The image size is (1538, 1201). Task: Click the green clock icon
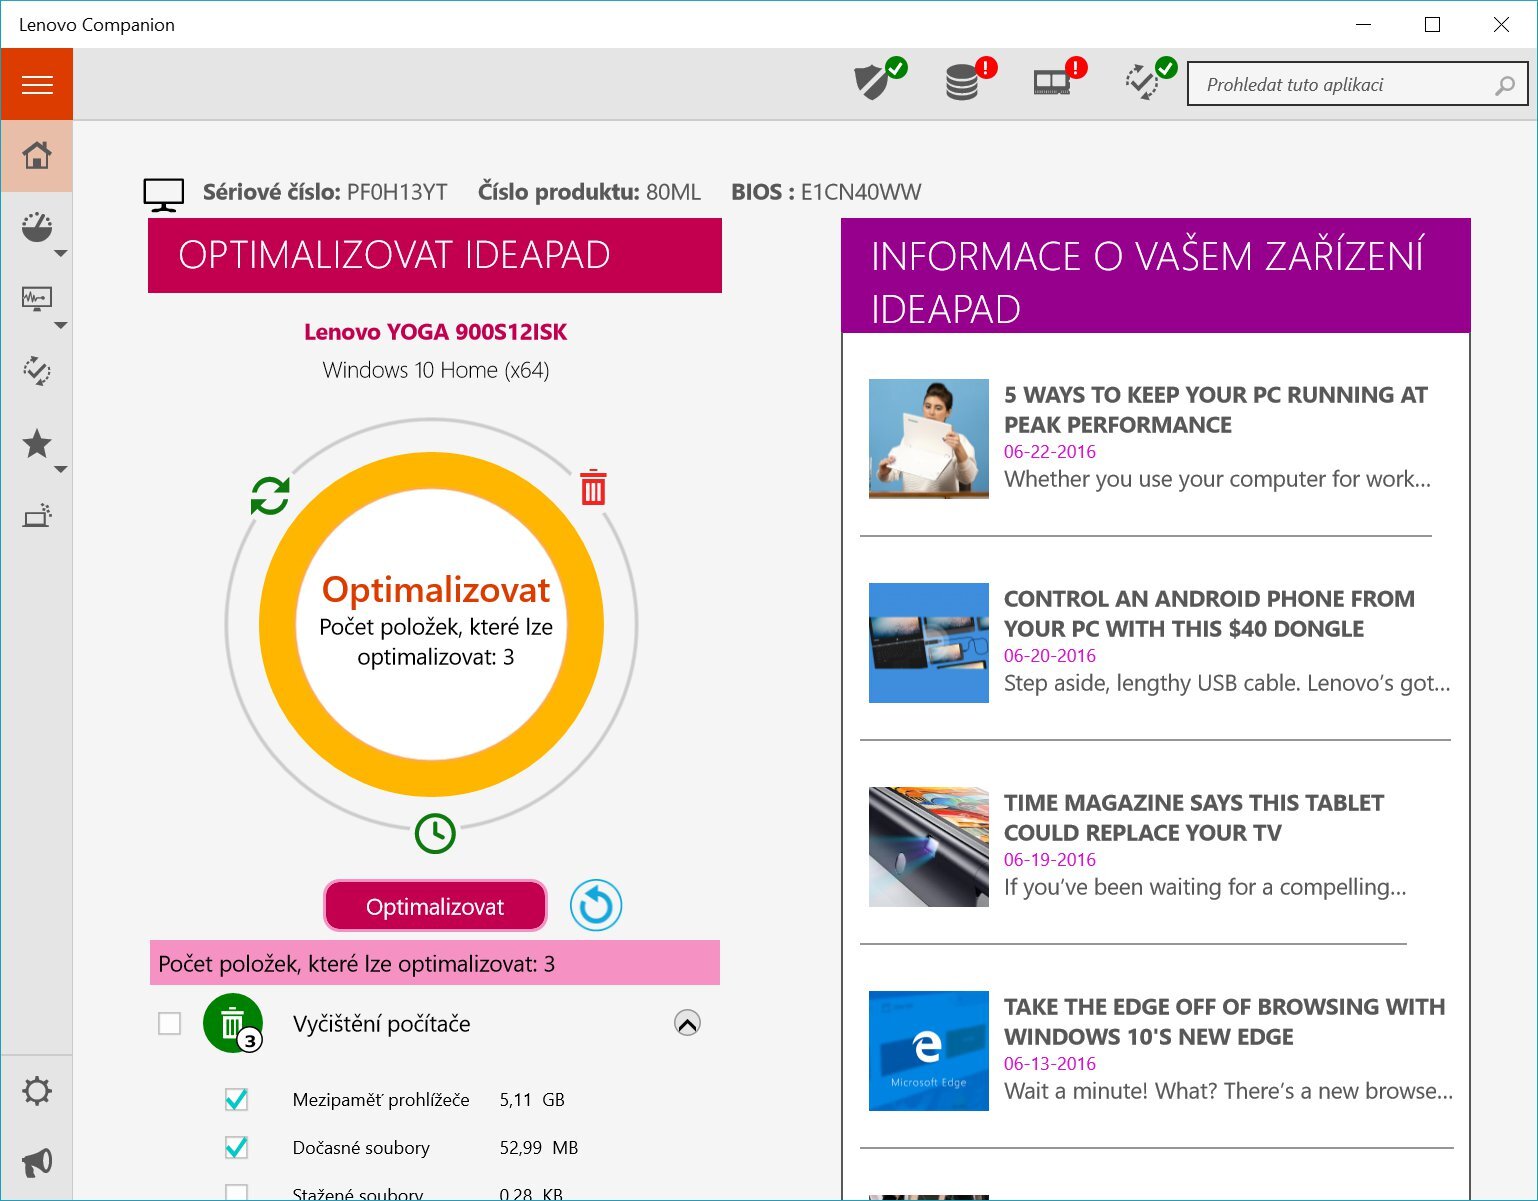tap(435, 833)
